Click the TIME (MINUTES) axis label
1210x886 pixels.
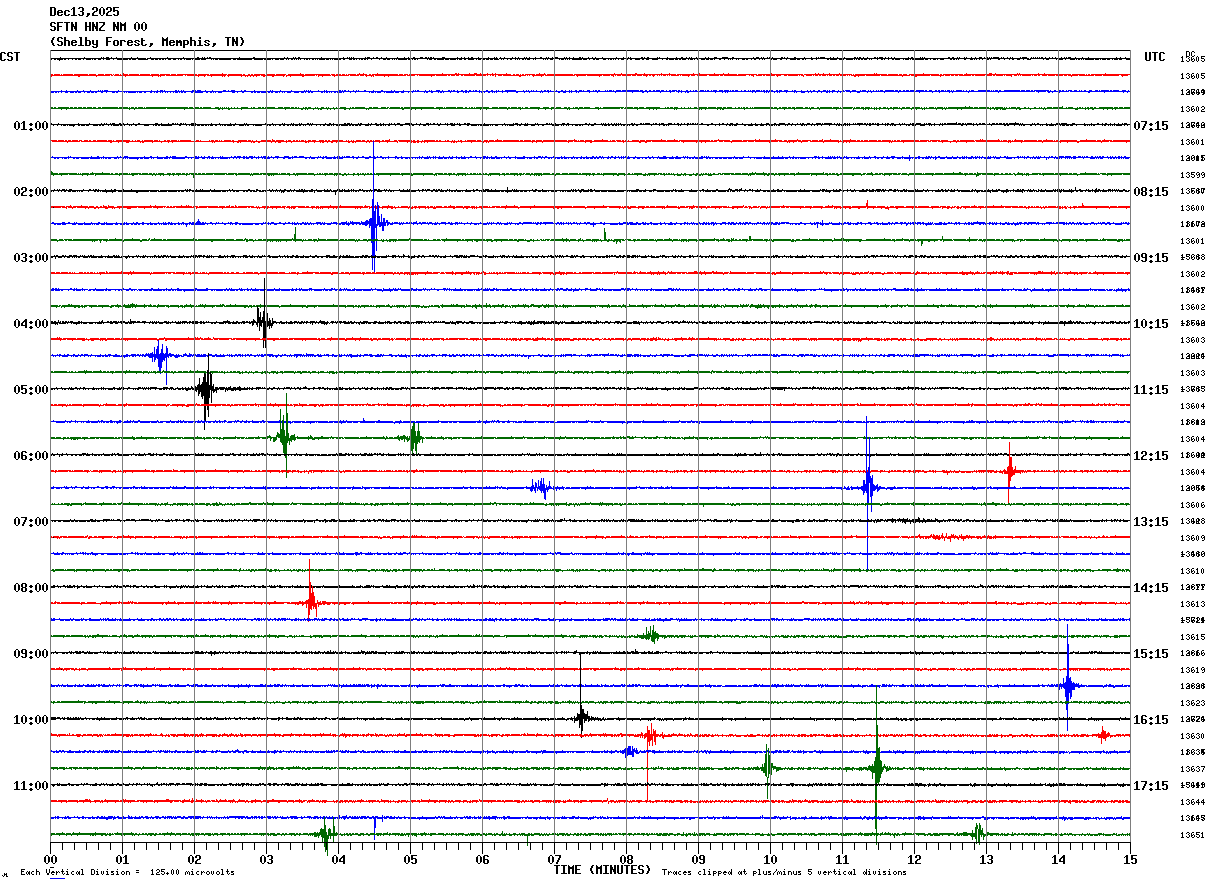(602, 870)
